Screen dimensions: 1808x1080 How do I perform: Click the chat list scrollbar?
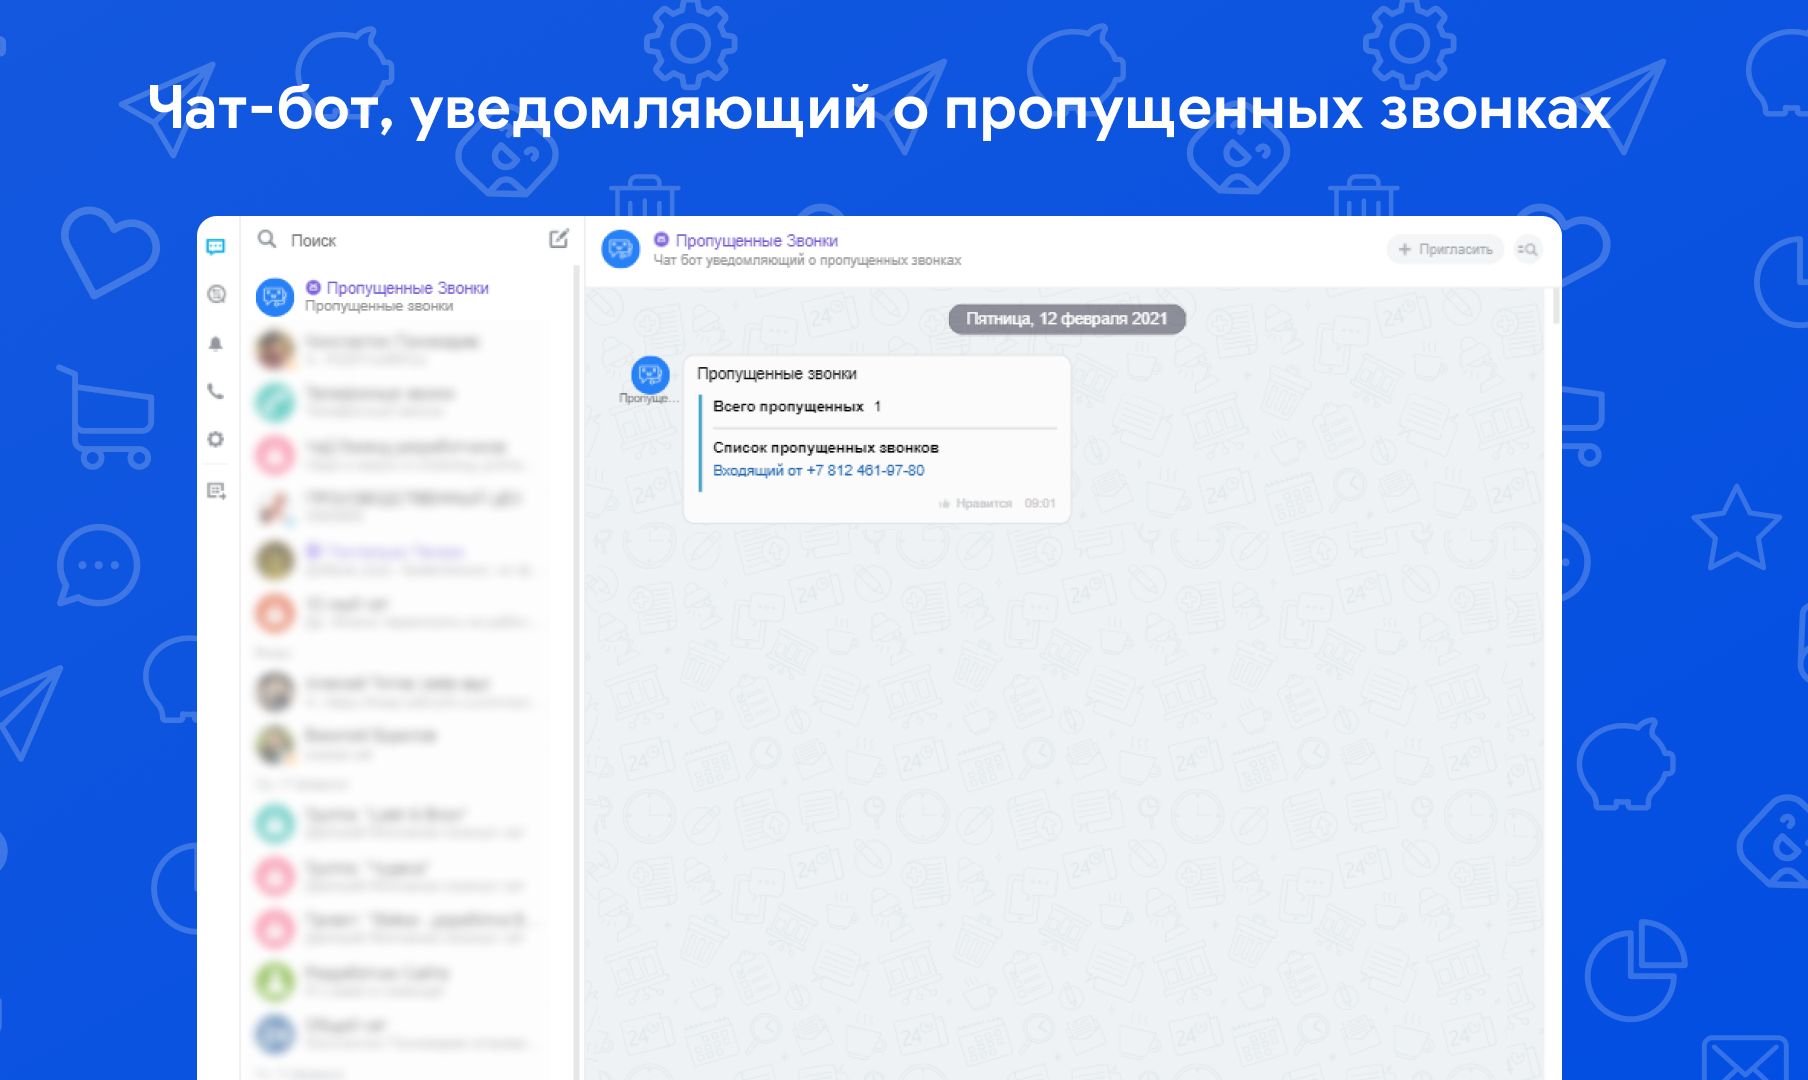577,600
